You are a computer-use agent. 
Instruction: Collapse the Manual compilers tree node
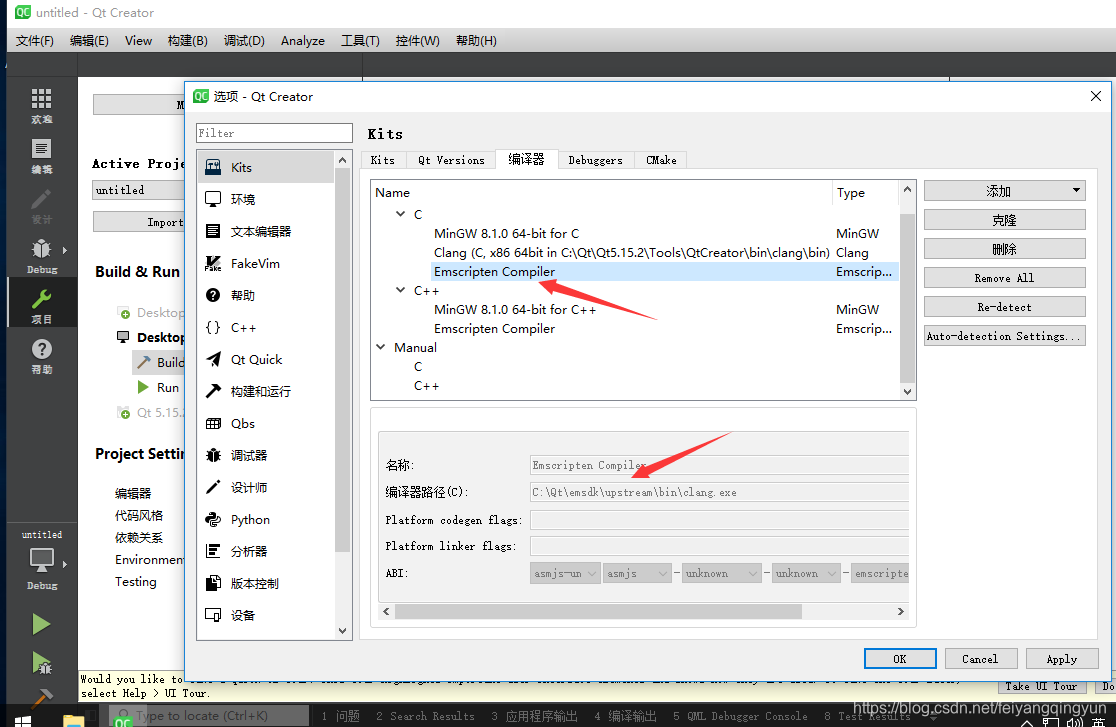click(381, 348)
